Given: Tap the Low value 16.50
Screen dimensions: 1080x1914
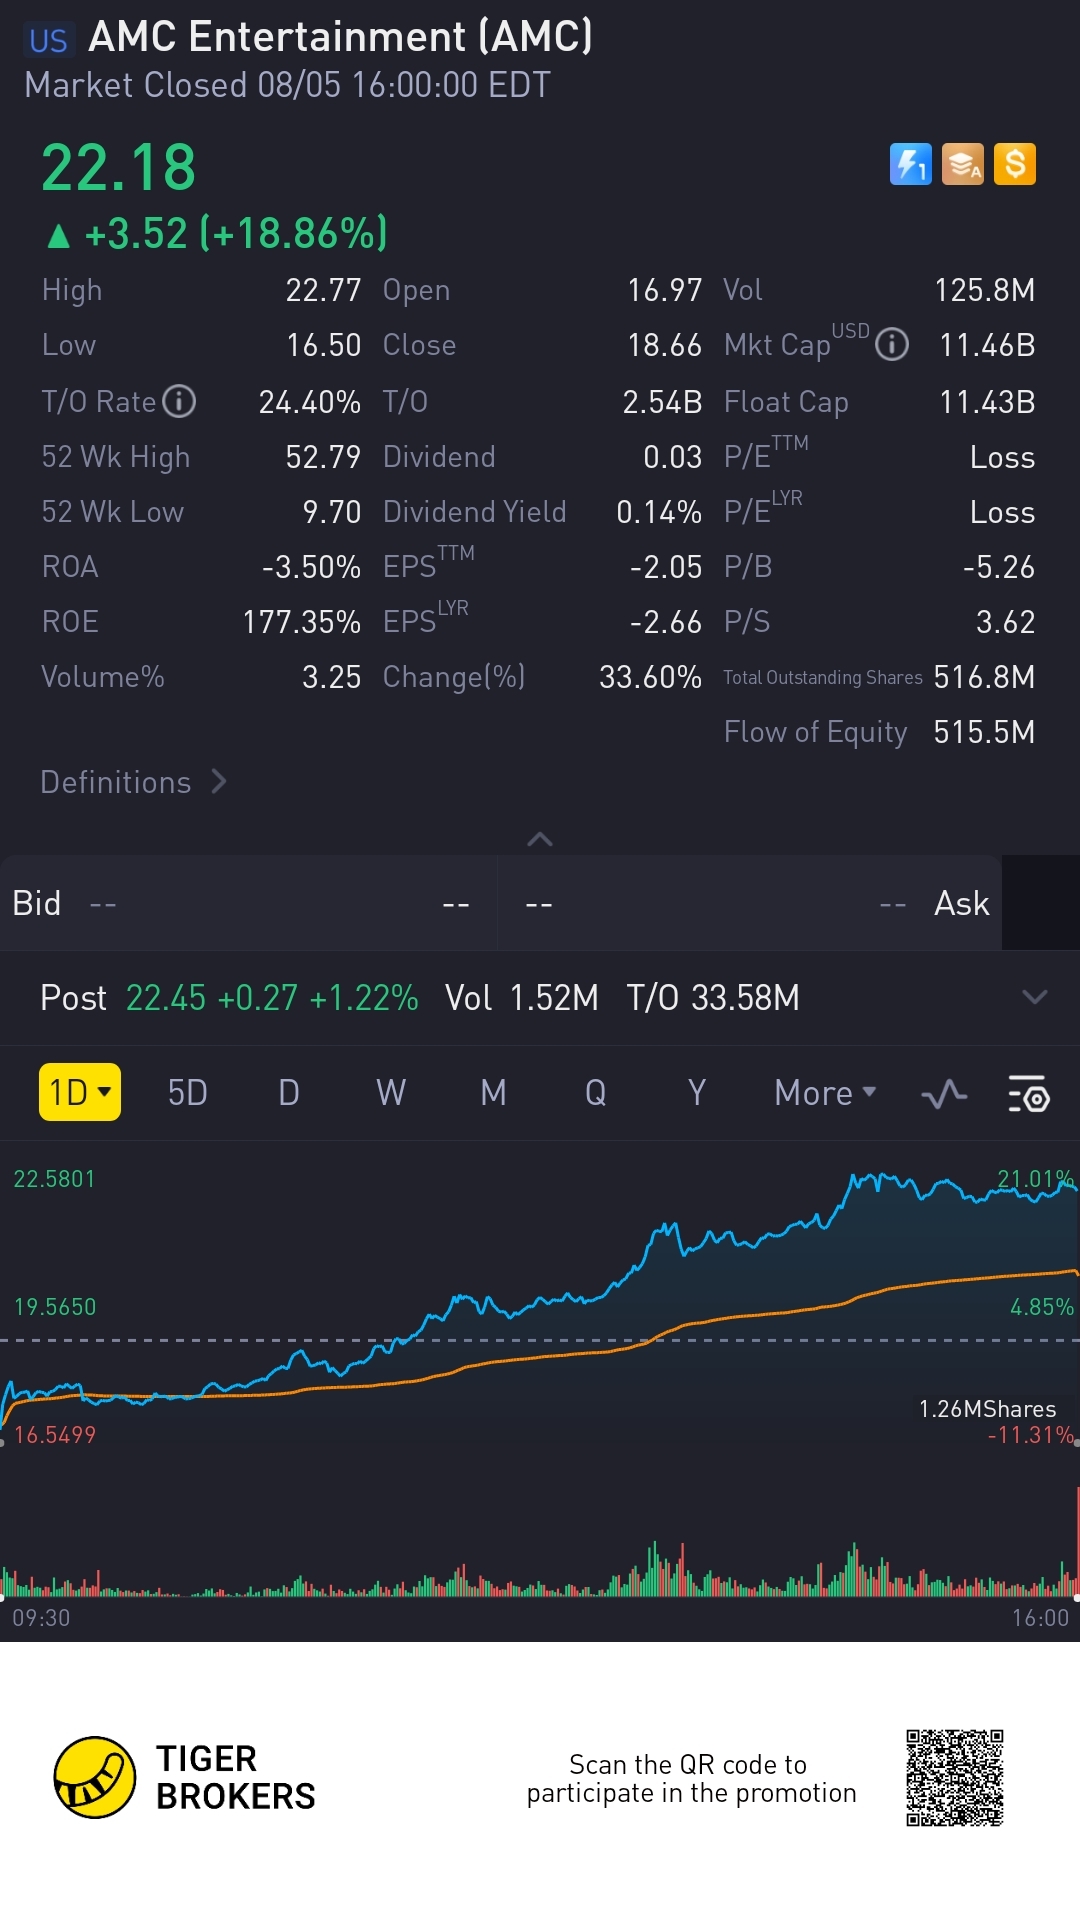Looking at the screenshot, I should tap(323, 345).
